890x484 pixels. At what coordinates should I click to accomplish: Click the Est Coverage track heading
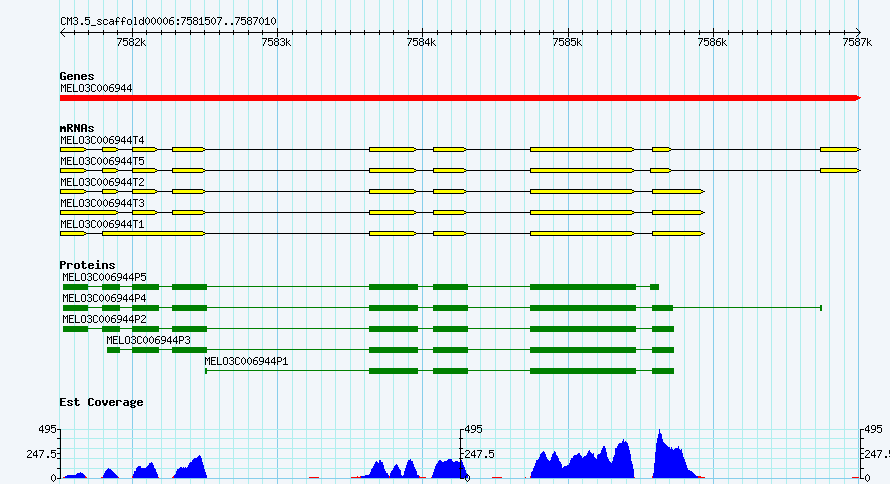click(x=101, y=402)
